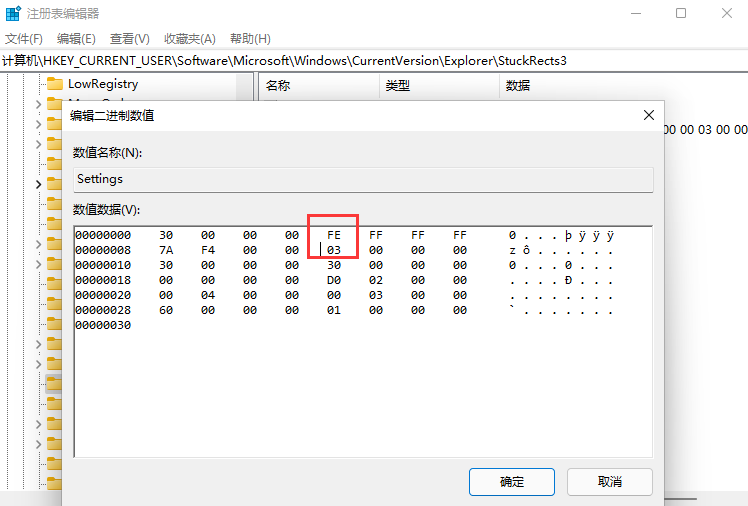Screen dimensions: 748x506
Task: Click the offset label 00000020
Action: [x=103, y=295]
